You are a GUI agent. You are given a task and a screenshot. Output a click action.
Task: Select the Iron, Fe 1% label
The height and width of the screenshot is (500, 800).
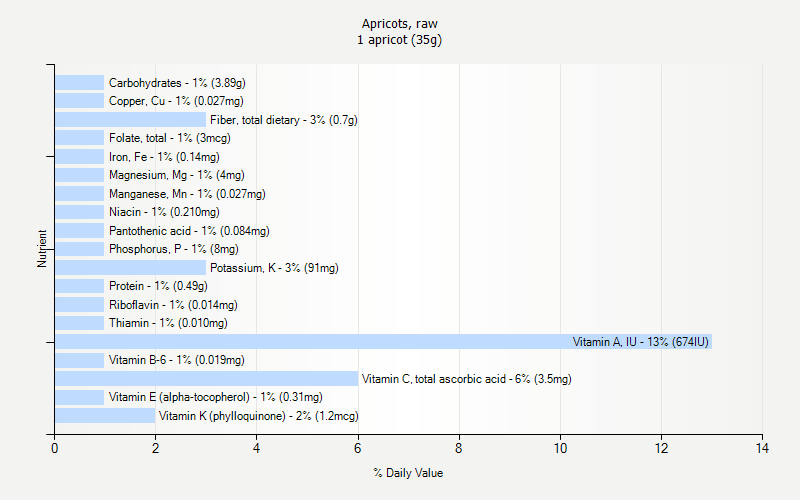pyautogui.click(x=164, y=157)
